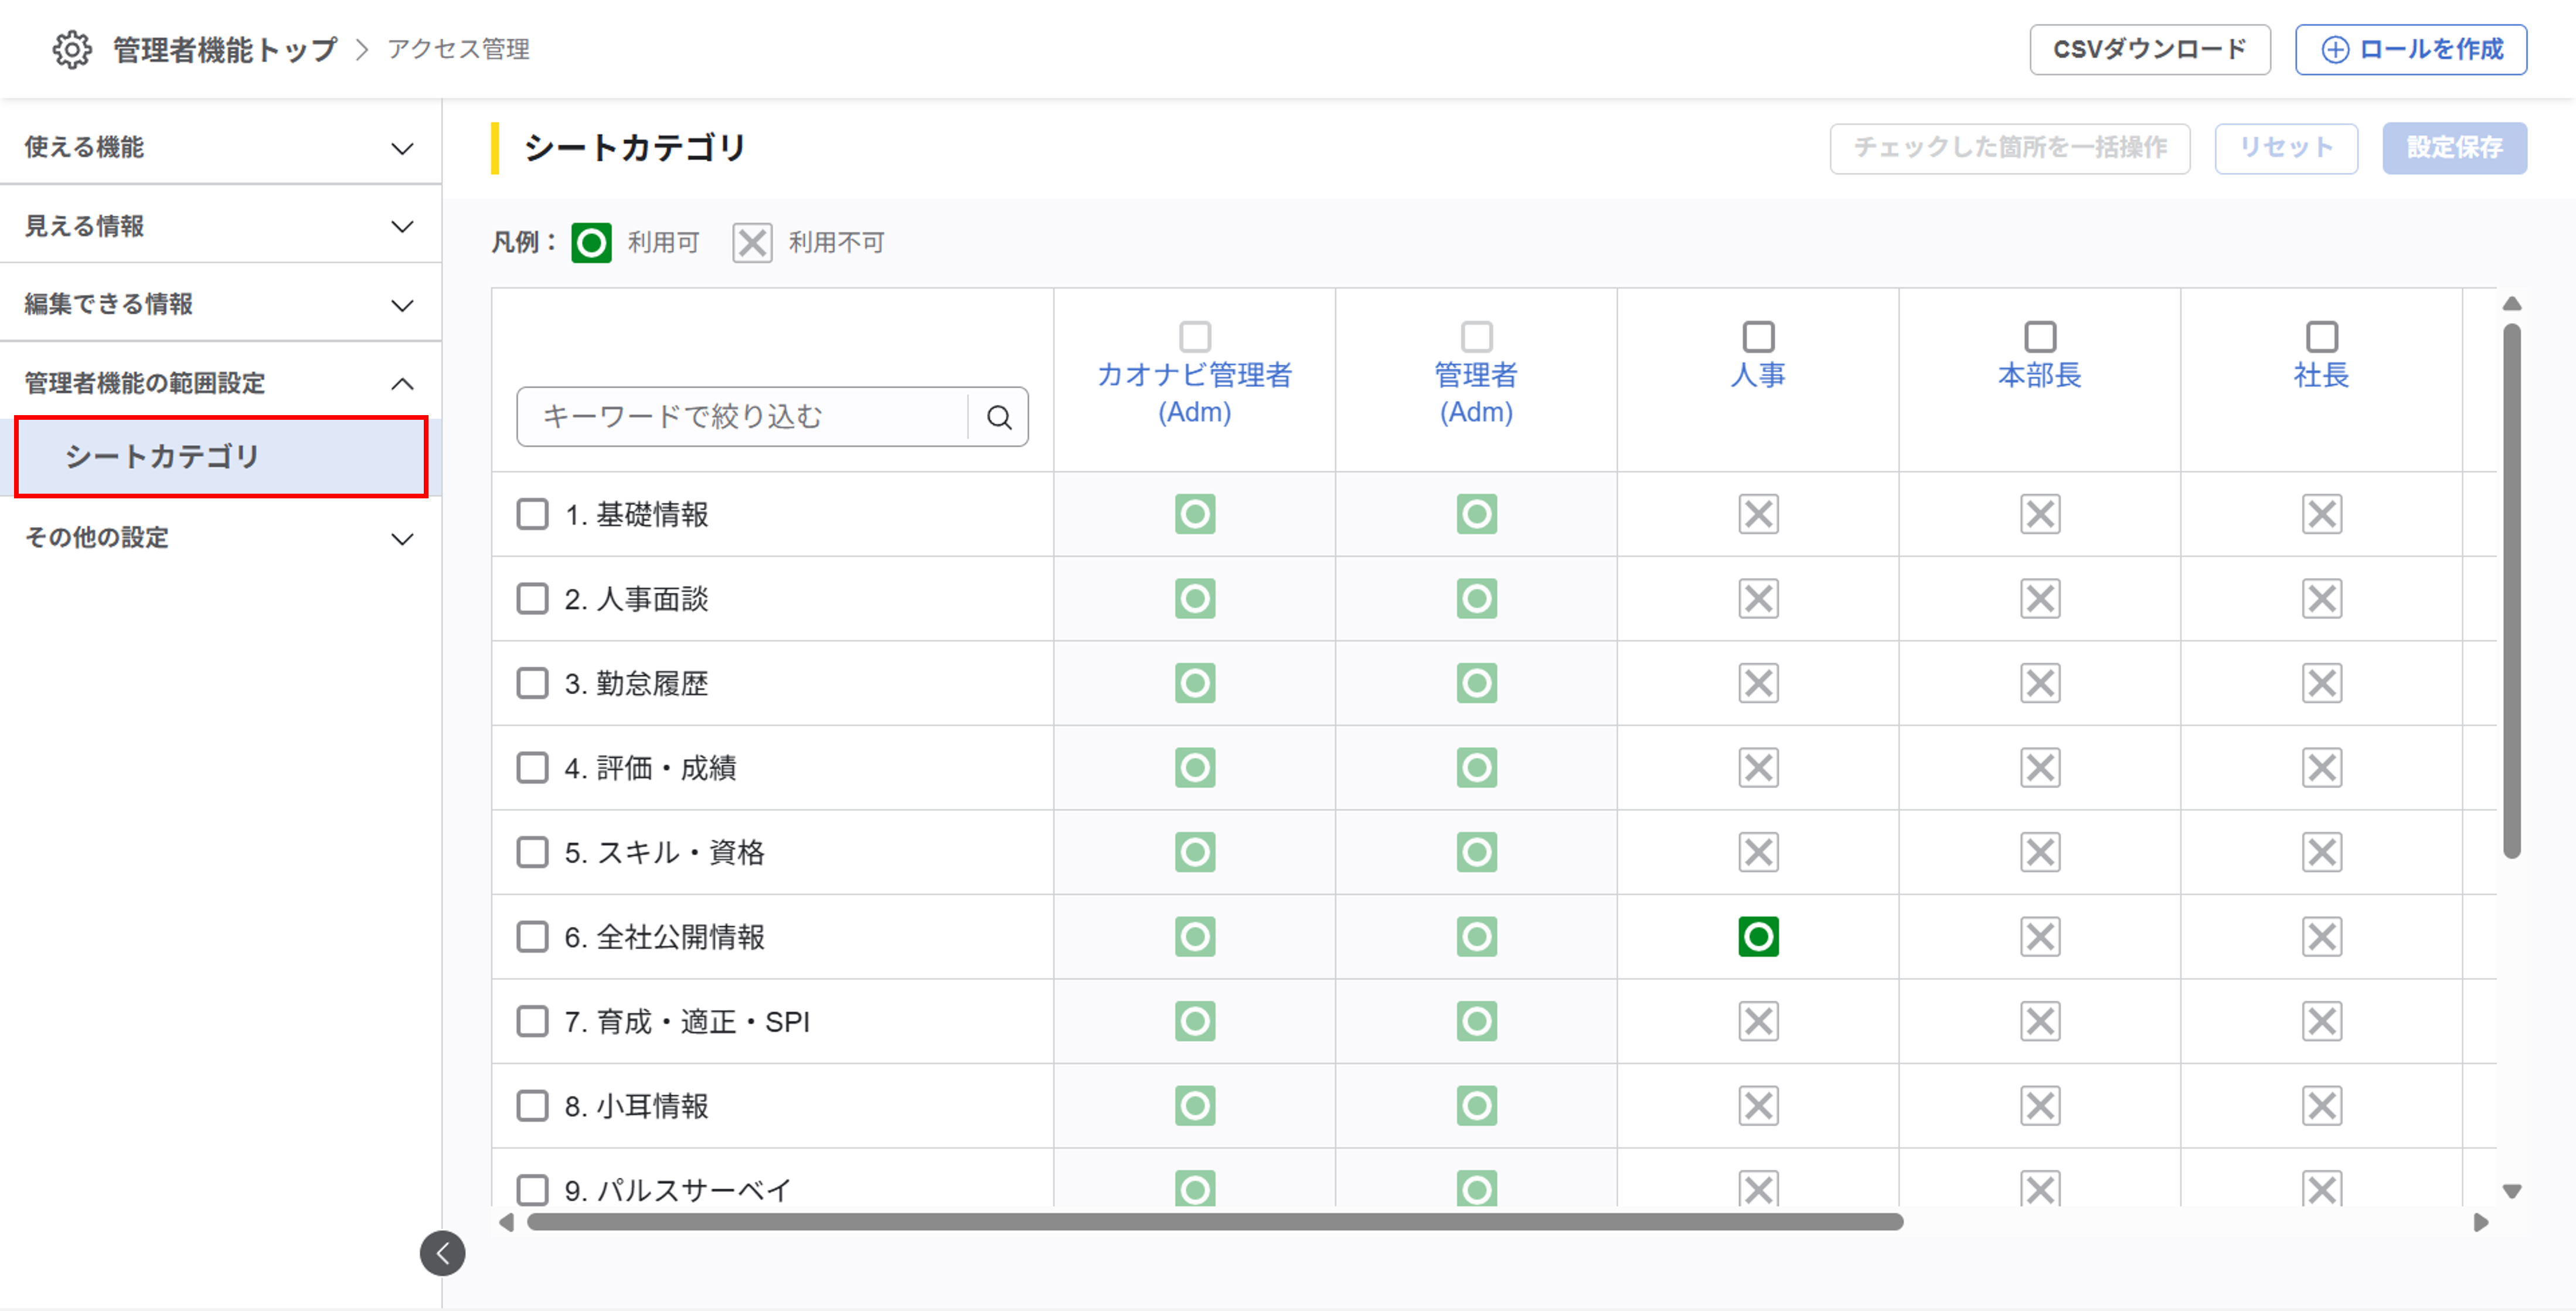Toggle 人事 X icon for 1. 基礎情報
This screenshot has height=1311, width=2576.
pos(1758,514)
